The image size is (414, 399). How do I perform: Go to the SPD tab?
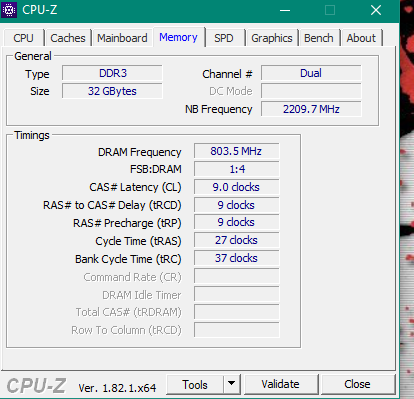coord(224,38)
